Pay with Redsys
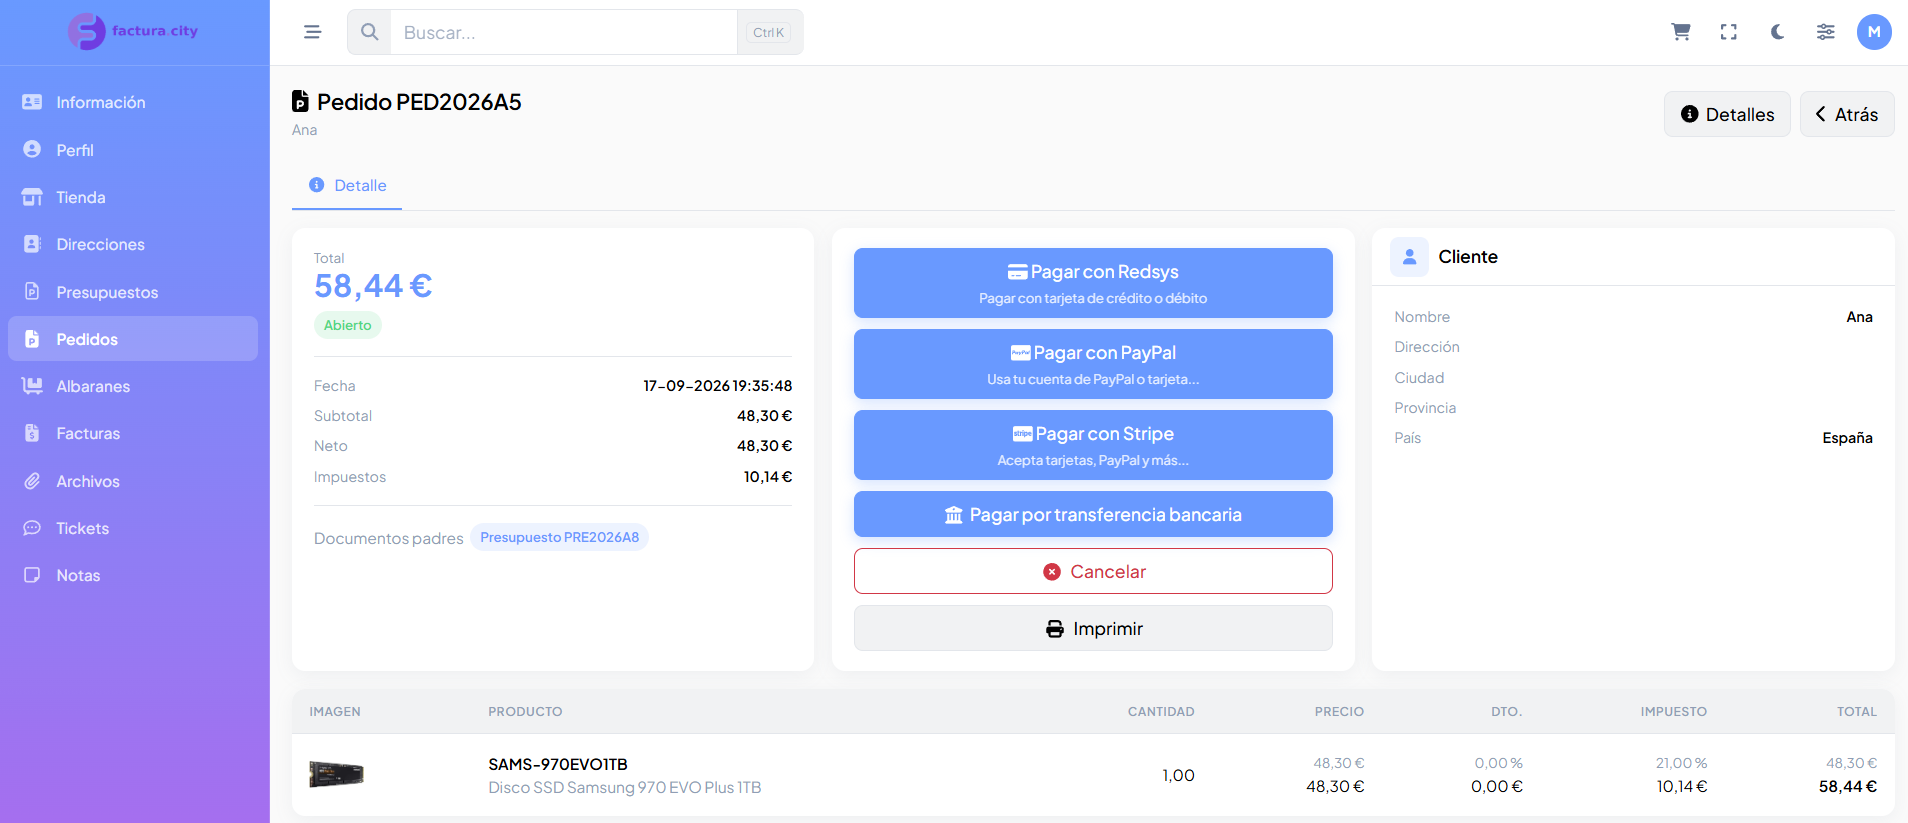Viewport: 1908px width, 823px height. coord(1093,283)
